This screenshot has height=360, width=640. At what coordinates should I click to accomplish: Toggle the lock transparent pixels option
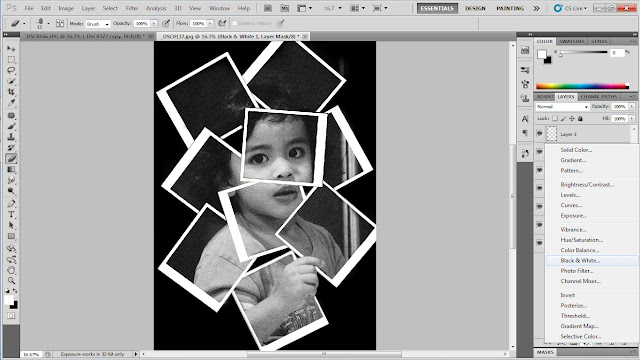click(x=555, y=119)
